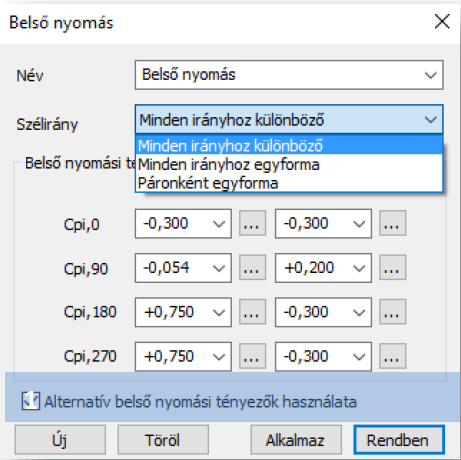
Task: Toggle Alternatív belső nyomási tényezők használata checkbox
Action: tap(31, 401)
